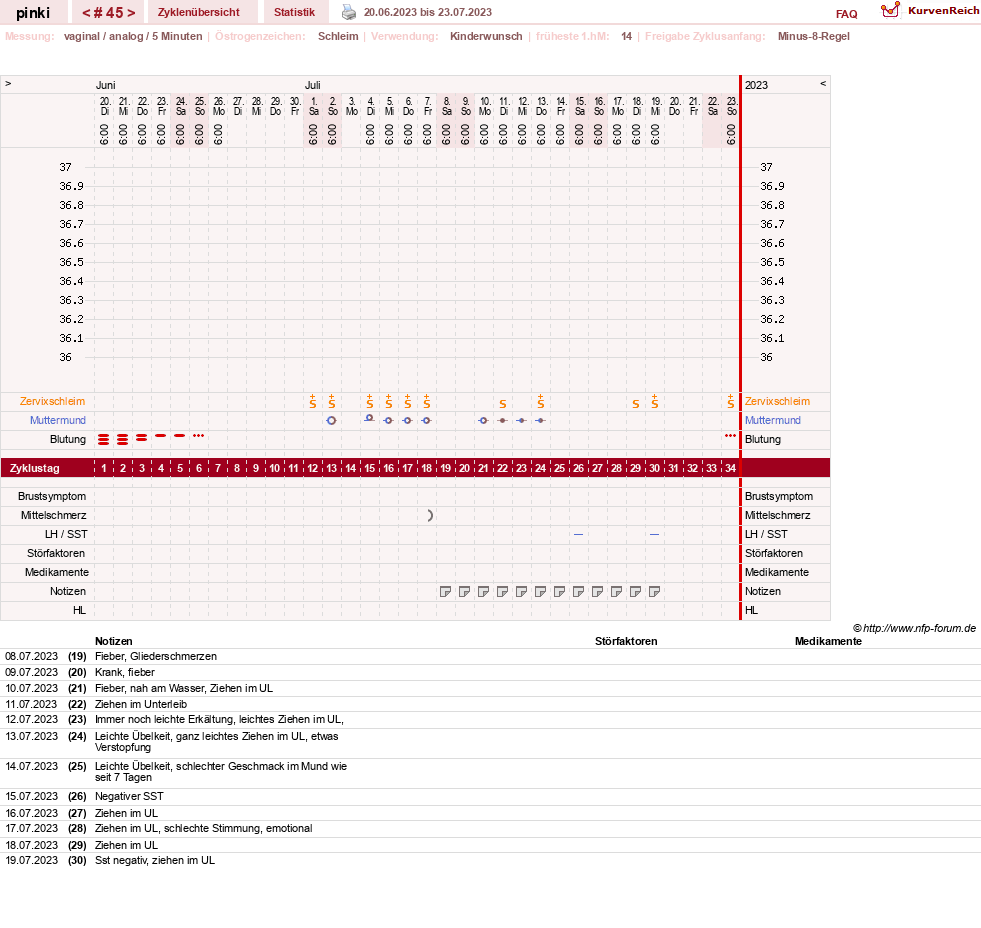Click the negative LH/SST marker on cycle day 26

(x=579, y=534)
